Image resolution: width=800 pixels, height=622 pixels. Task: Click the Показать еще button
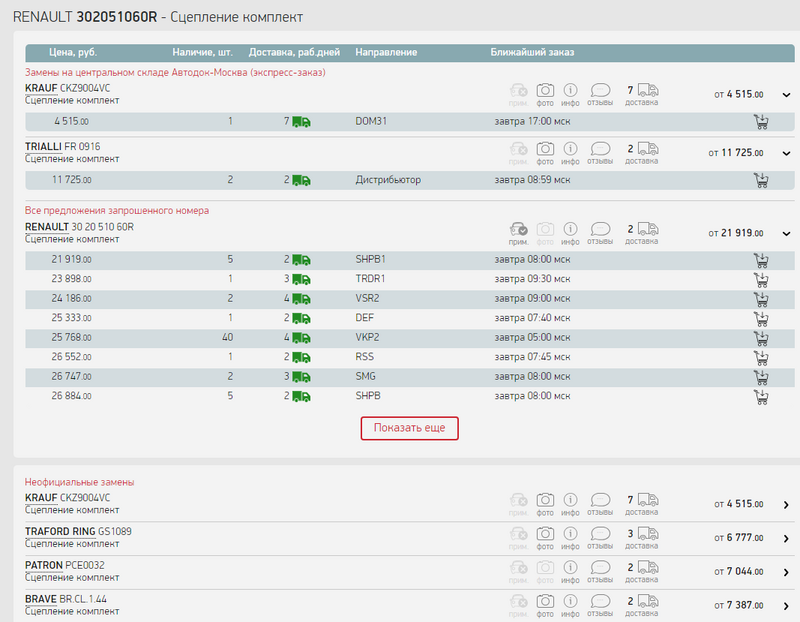click(x=409, y=428)
